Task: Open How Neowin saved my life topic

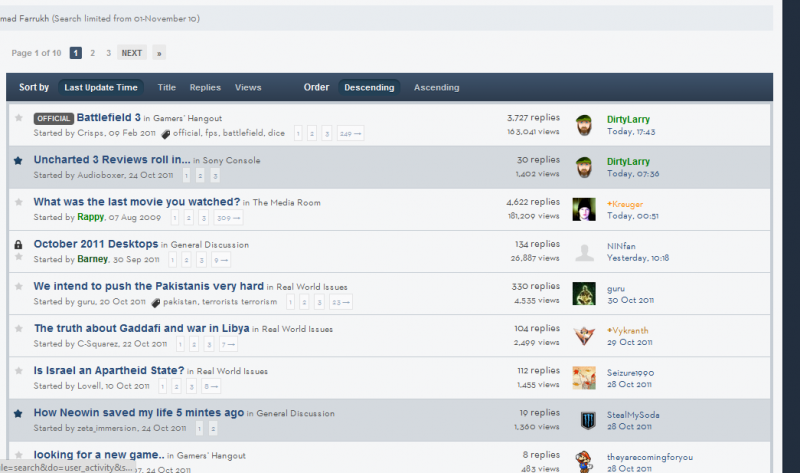Action: pyautogui.click(x=139, y=412)
